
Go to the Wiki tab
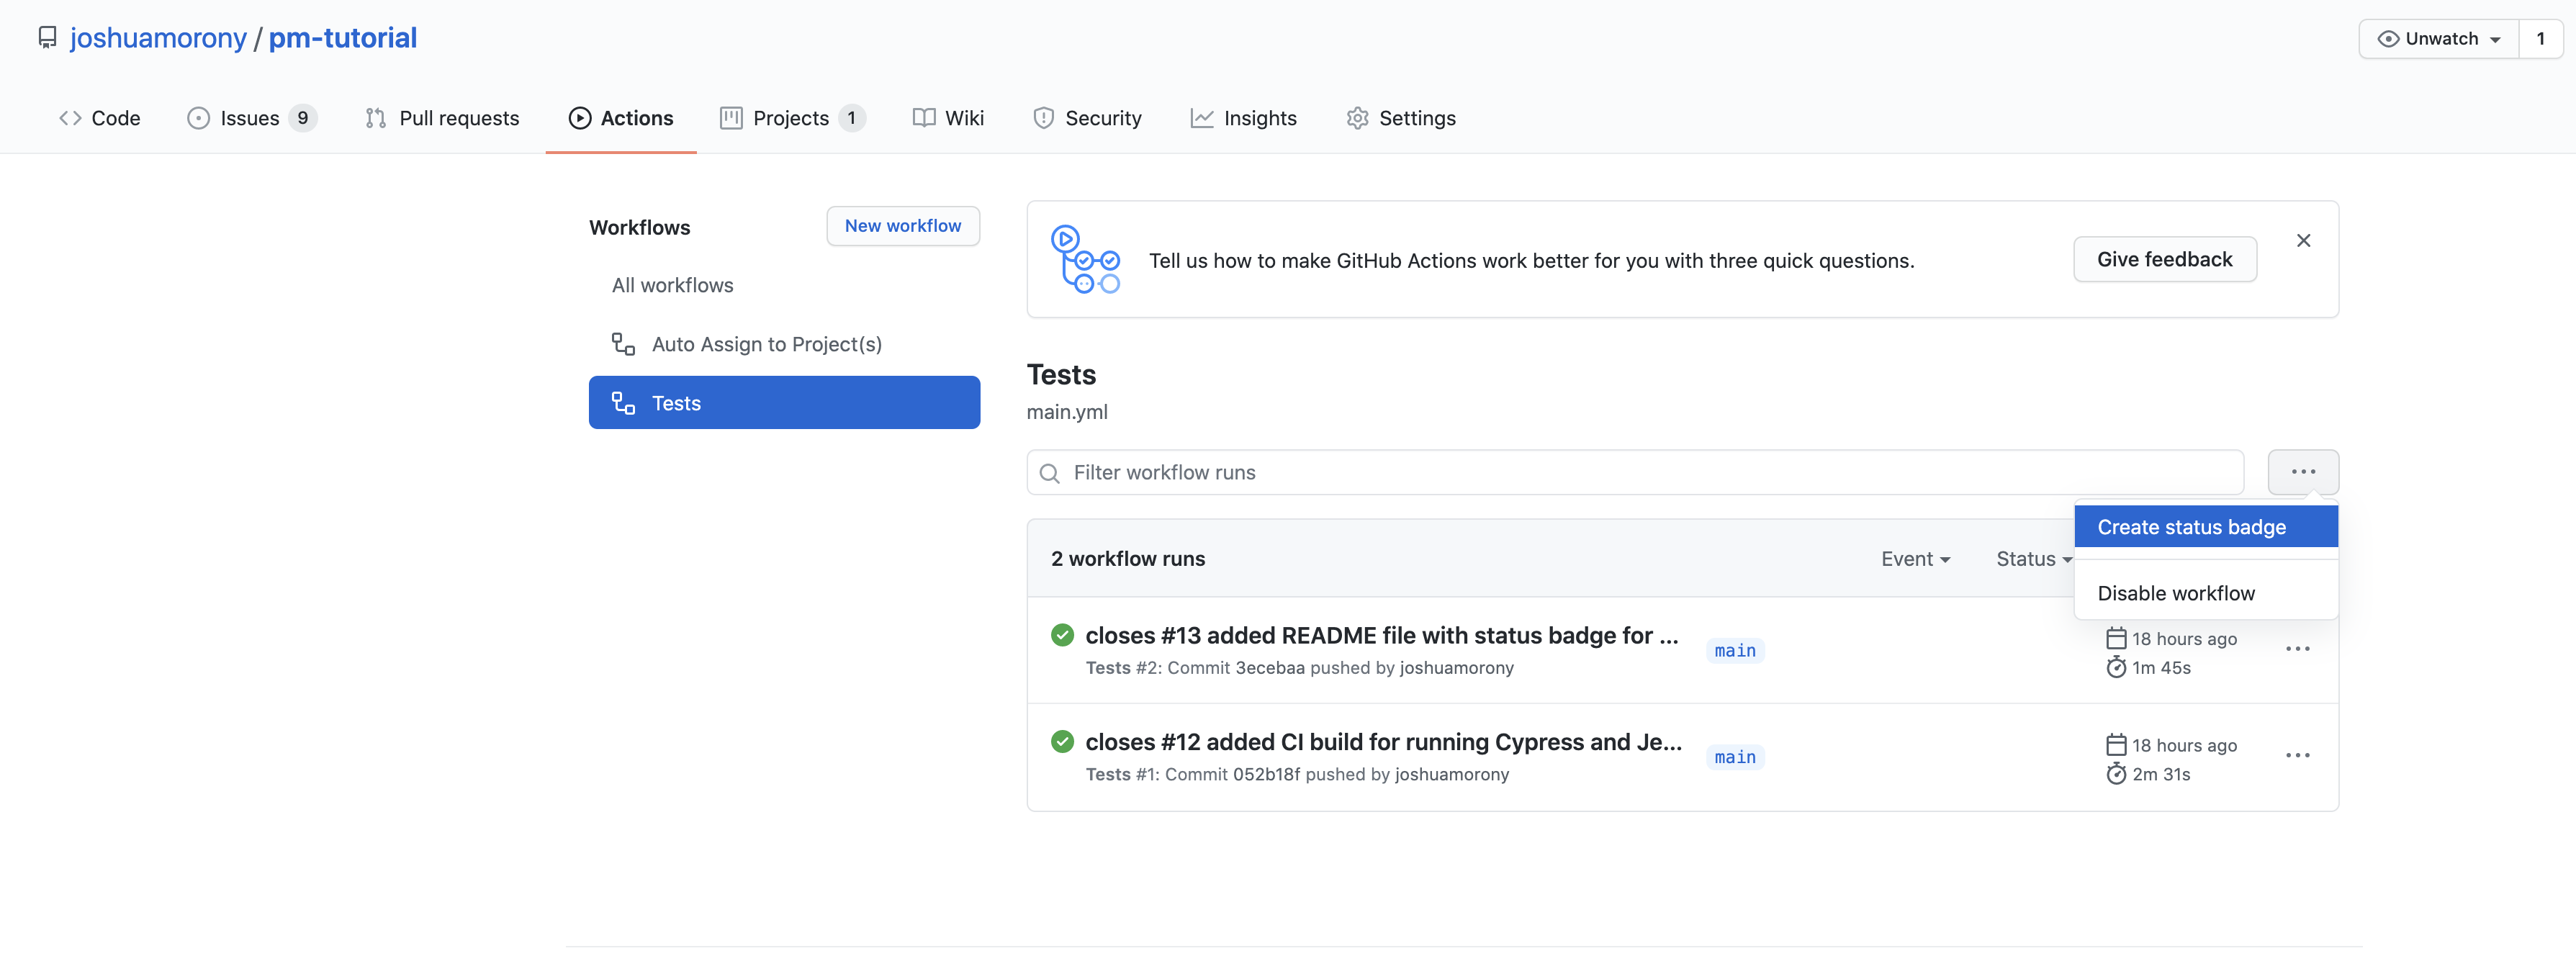pyautogui.click(x=948, y=118)
